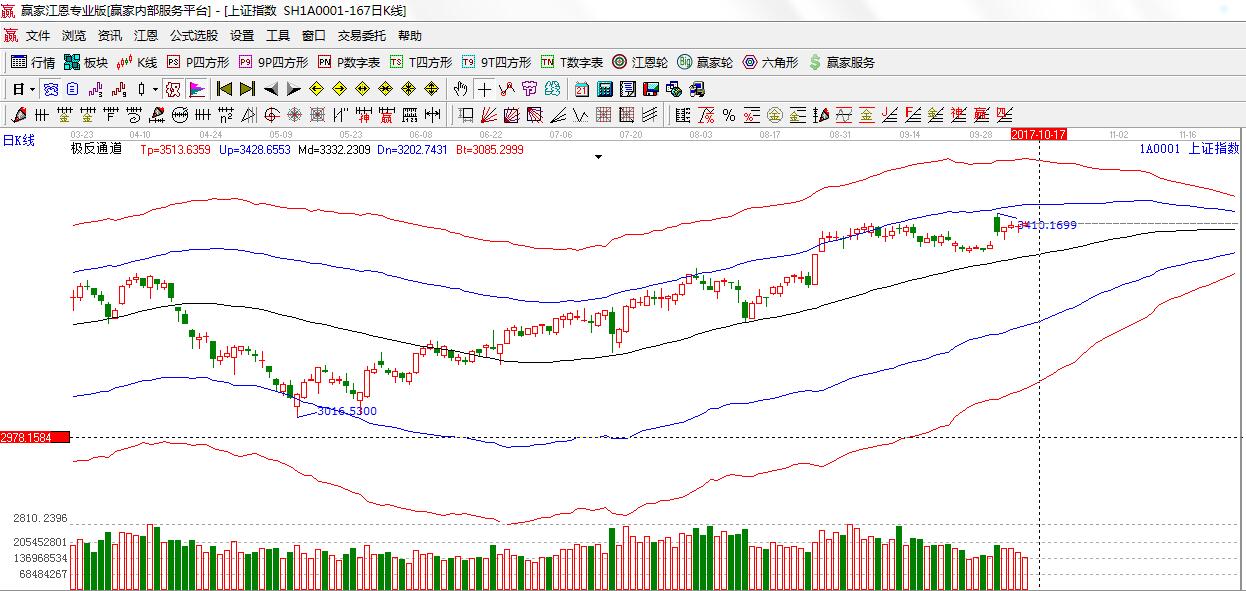The image size is (1246, 591).
Task: Select the 2017-10-17 date marker
Action: [x=1039, y=133]
